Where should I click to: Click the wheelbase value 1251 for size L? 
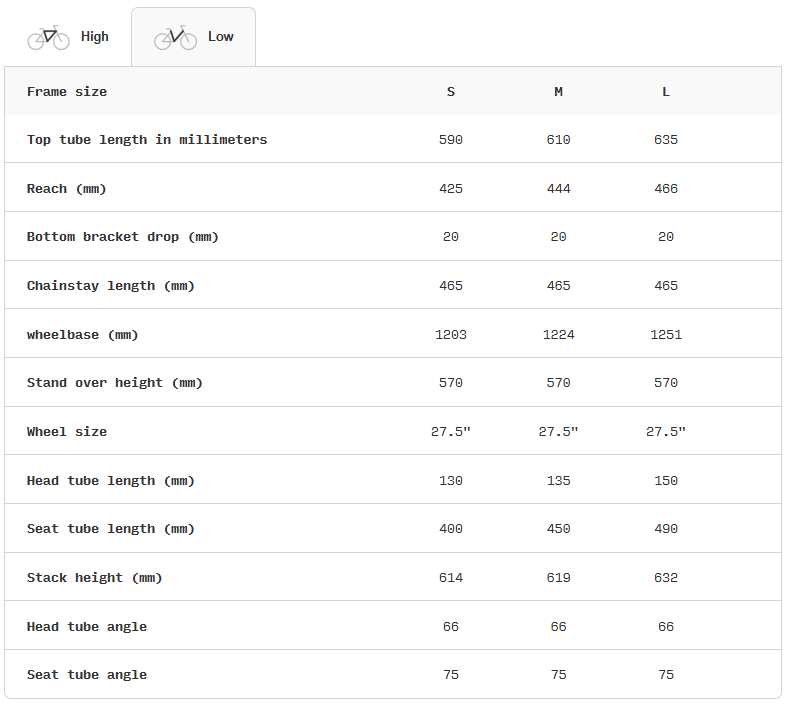(x=666, y=335)
